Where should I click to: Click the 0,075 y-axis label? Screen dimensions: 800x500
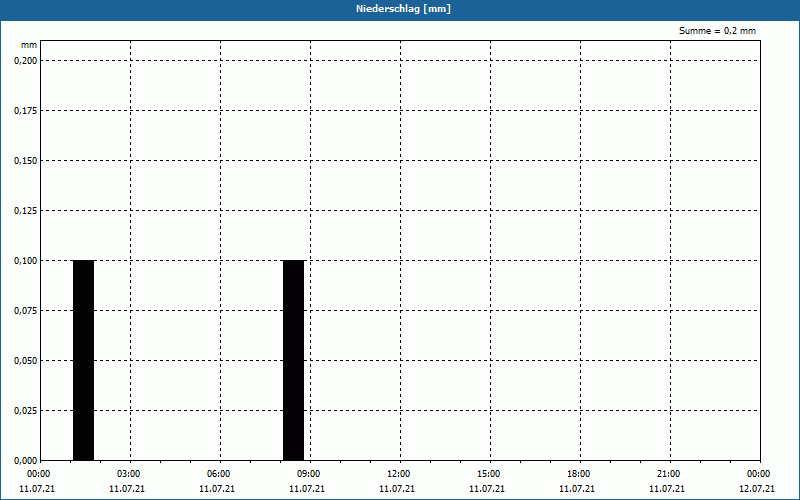pos(26,311)
